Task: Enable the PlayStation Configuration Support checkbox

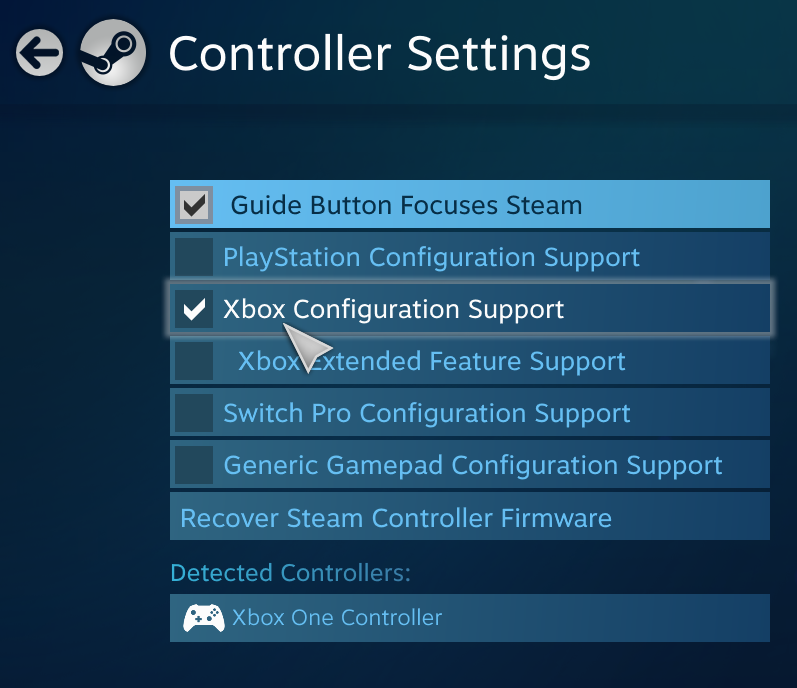Action: [194, 257]
